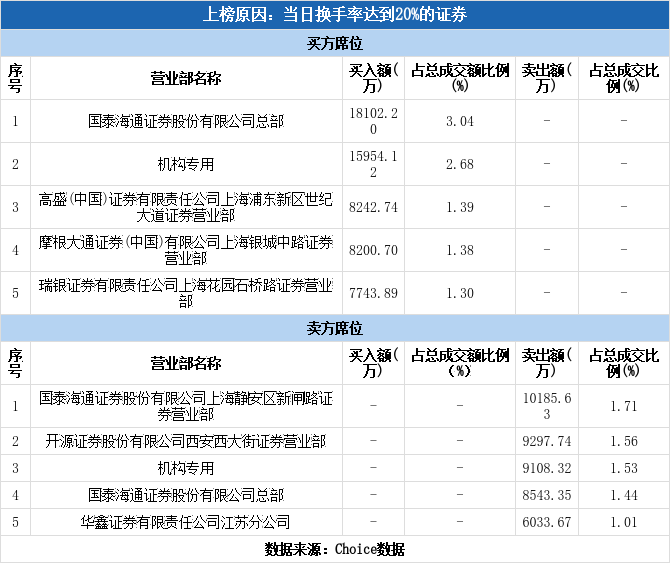The width and height of the screenshot is (670, 563).
Task: Click the sell amount 10185.63
Action: [547, 406]
